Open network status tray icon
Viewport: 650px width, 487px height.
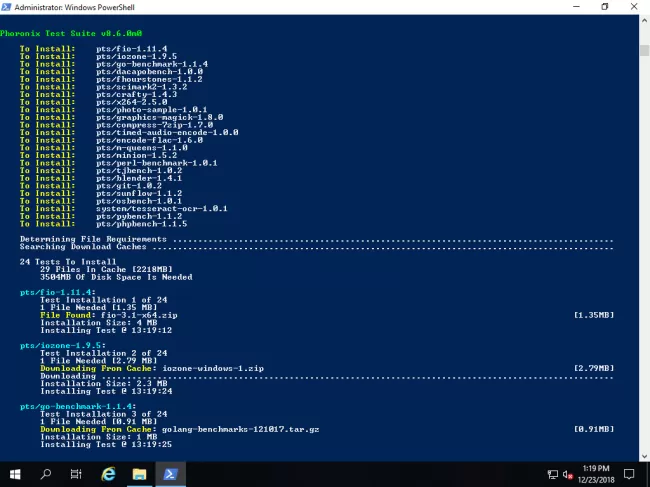click(x=553, y=474)
